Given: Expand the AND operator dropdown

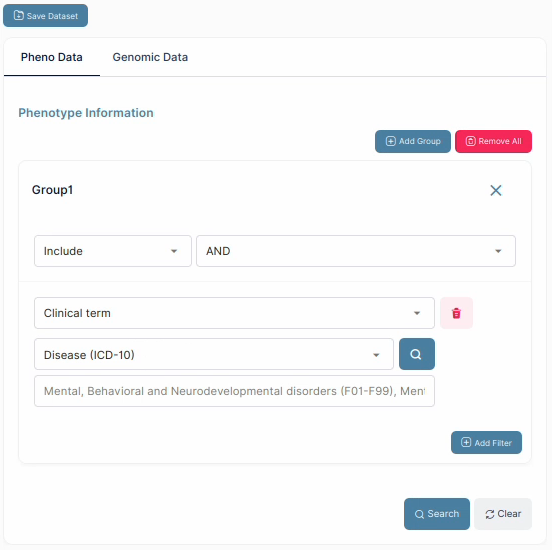Looking at the screenshot, I should coord(356,251).
